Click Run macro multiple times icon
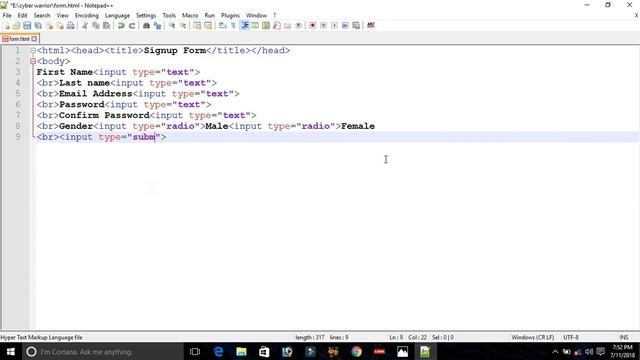Screen dimensions: 640x360 pos(345,25)
